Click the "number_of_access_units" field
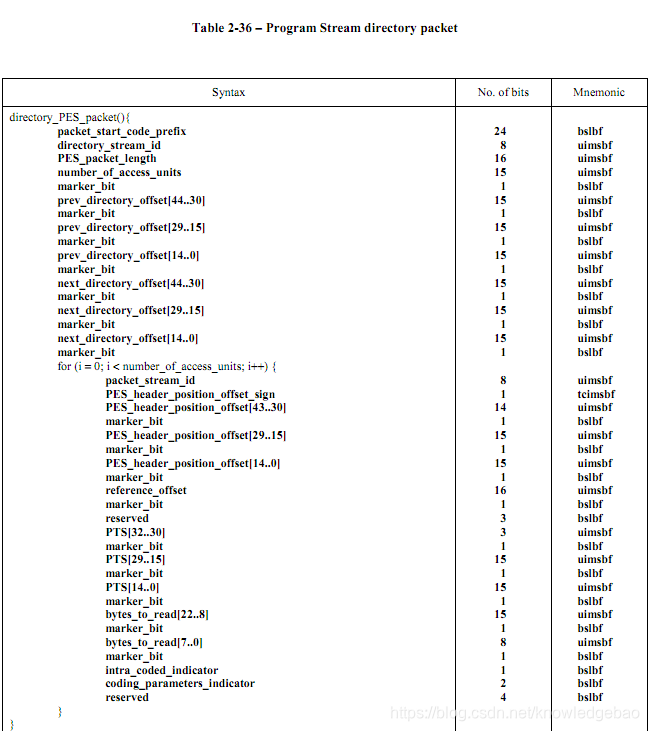649x731 pixels. 119,172
